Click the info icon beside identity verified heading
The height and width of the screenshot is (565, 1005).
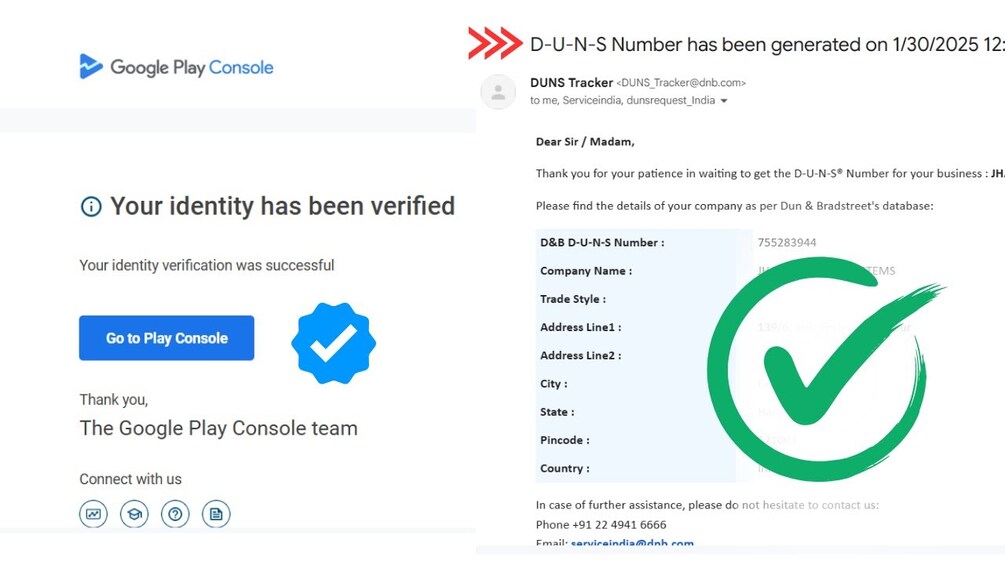[91, 207]
